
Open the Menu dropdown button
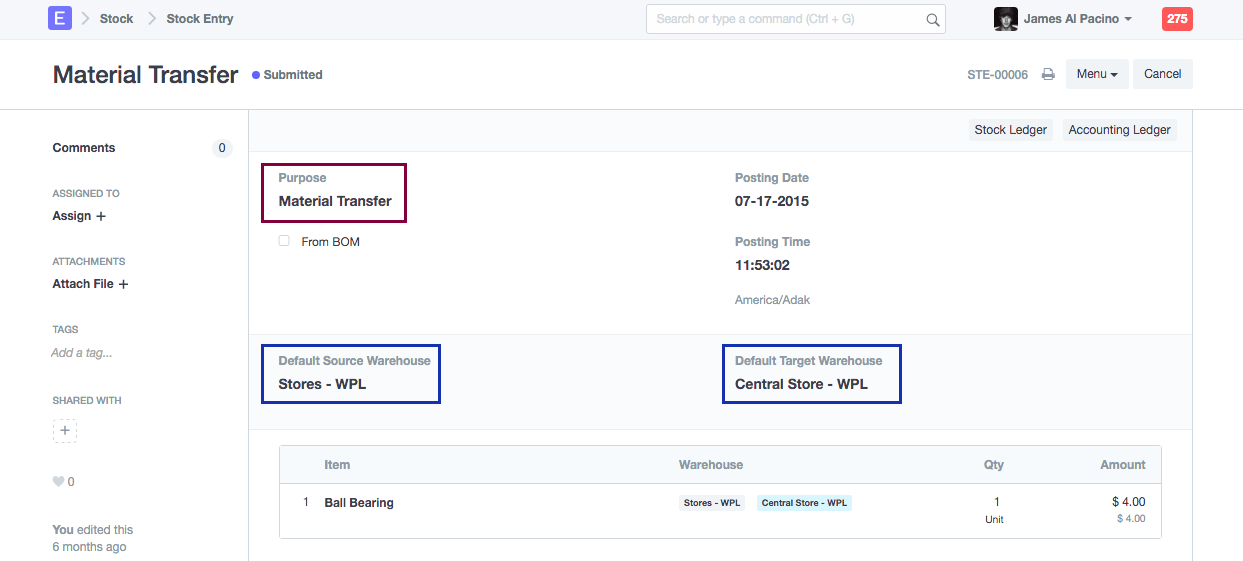pyautogui.click(x=1097, y=74)
